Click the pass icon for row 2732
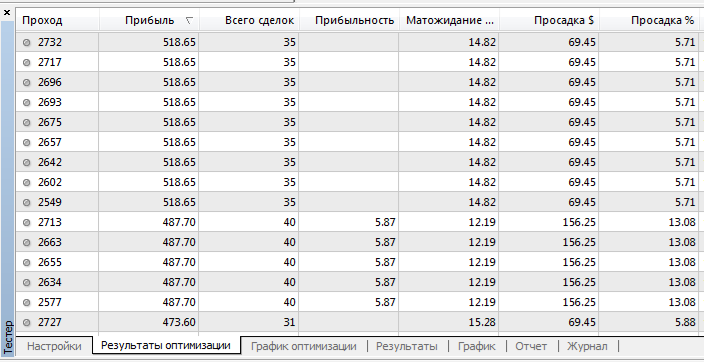The width and height of the screenshot is (704, 362). click(x=26, y=42)
